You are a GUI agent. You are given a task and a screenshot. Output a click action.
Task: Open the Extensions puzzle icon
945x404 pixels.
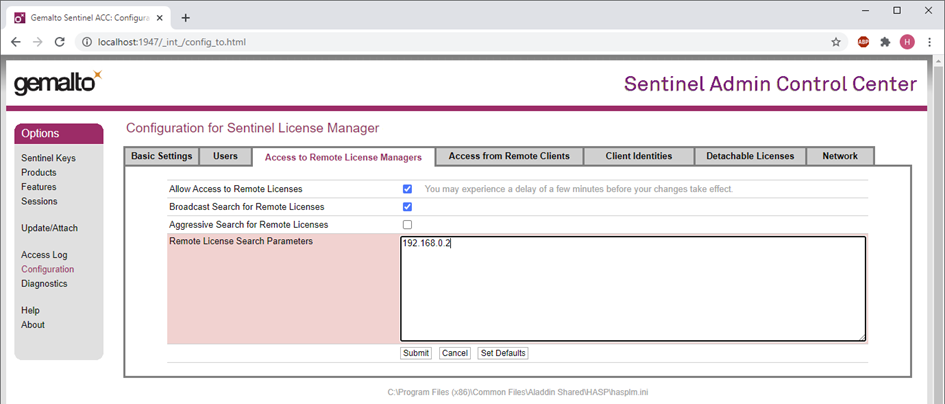[x=885, y=42]
